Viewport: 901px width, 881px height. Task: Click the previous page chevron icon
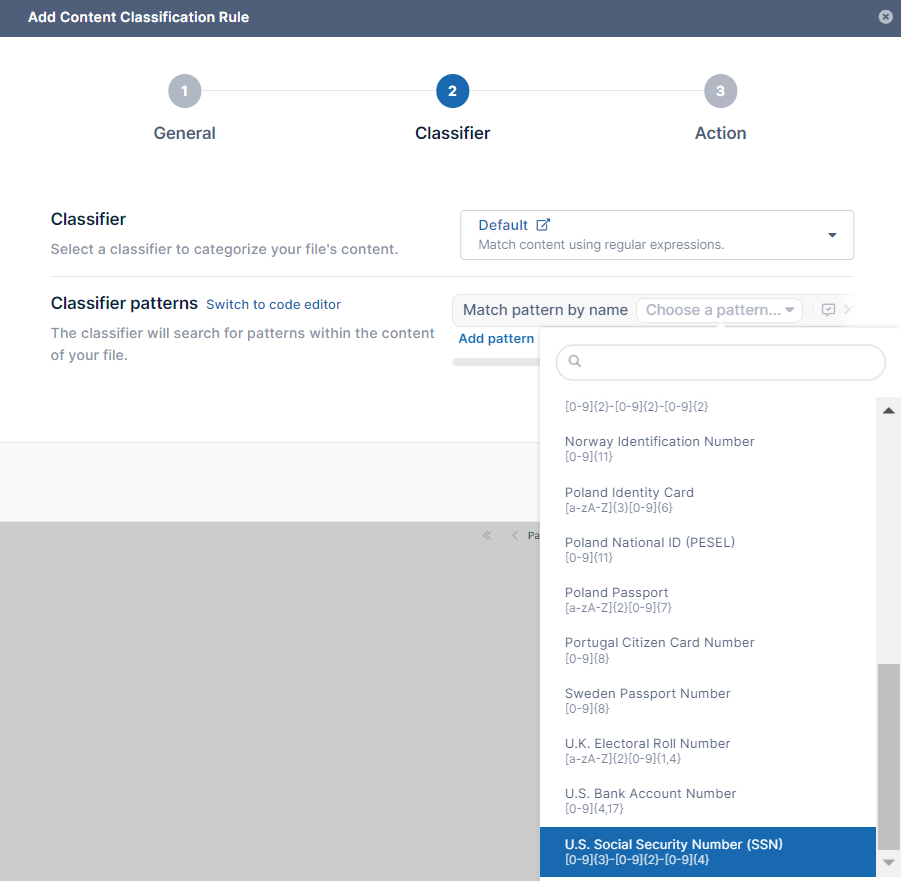[515, 535]
